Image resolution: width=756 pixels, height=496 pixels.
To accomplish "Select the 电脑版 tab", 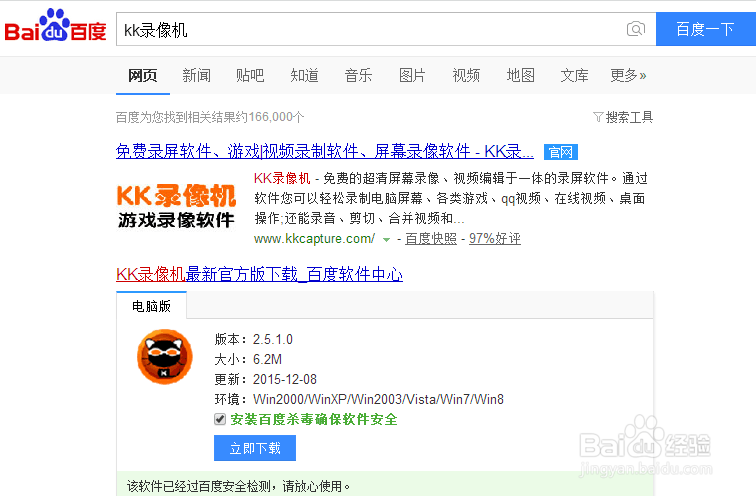I will tap(151, 306).
